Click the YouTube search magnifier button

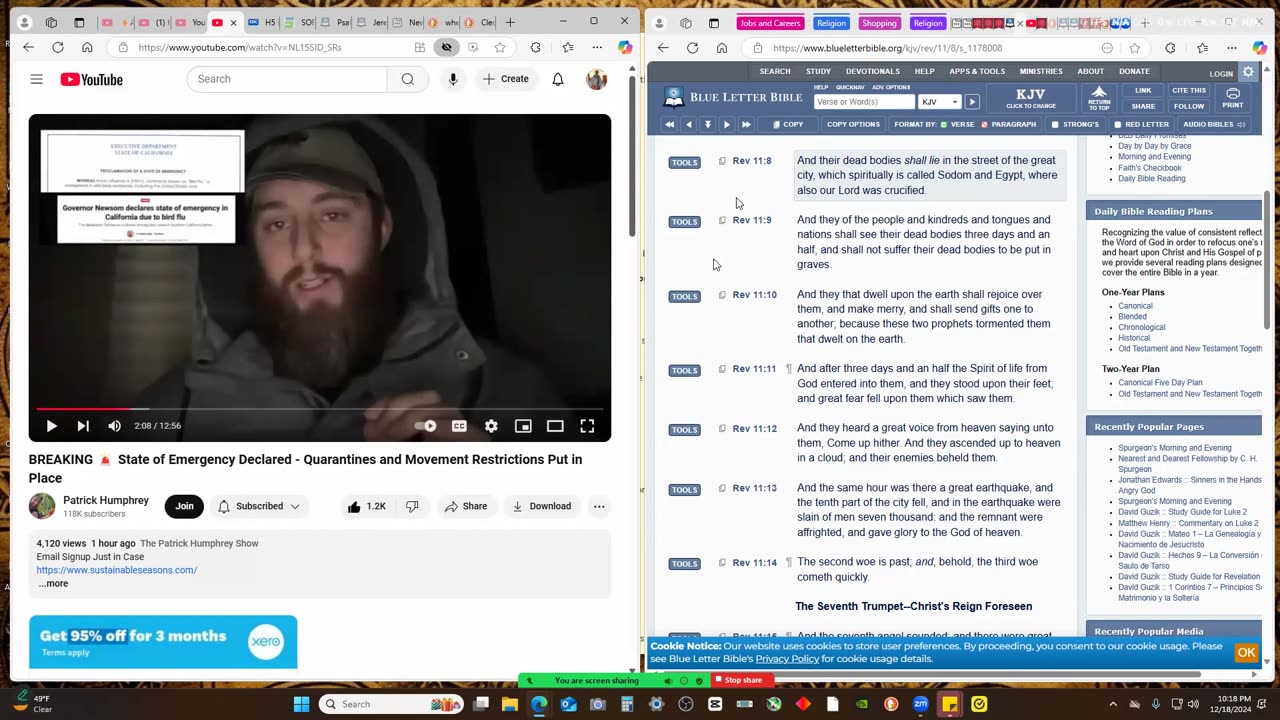tap(407, 79)
